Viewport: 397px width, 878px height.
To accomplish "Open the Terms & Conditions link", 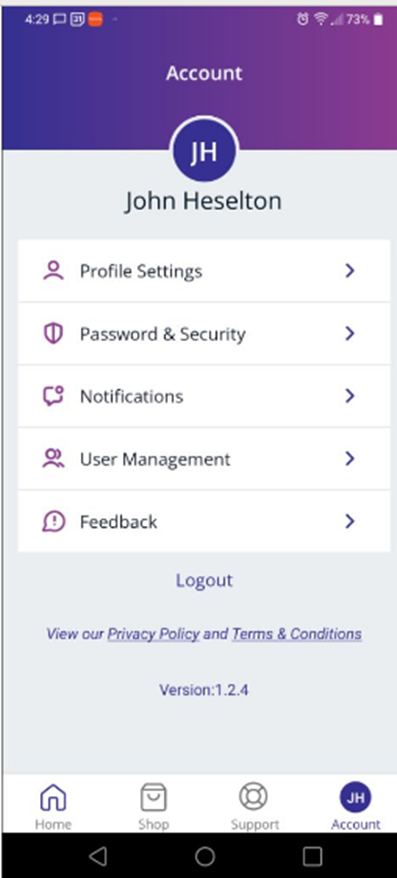I will pos(297,634).
